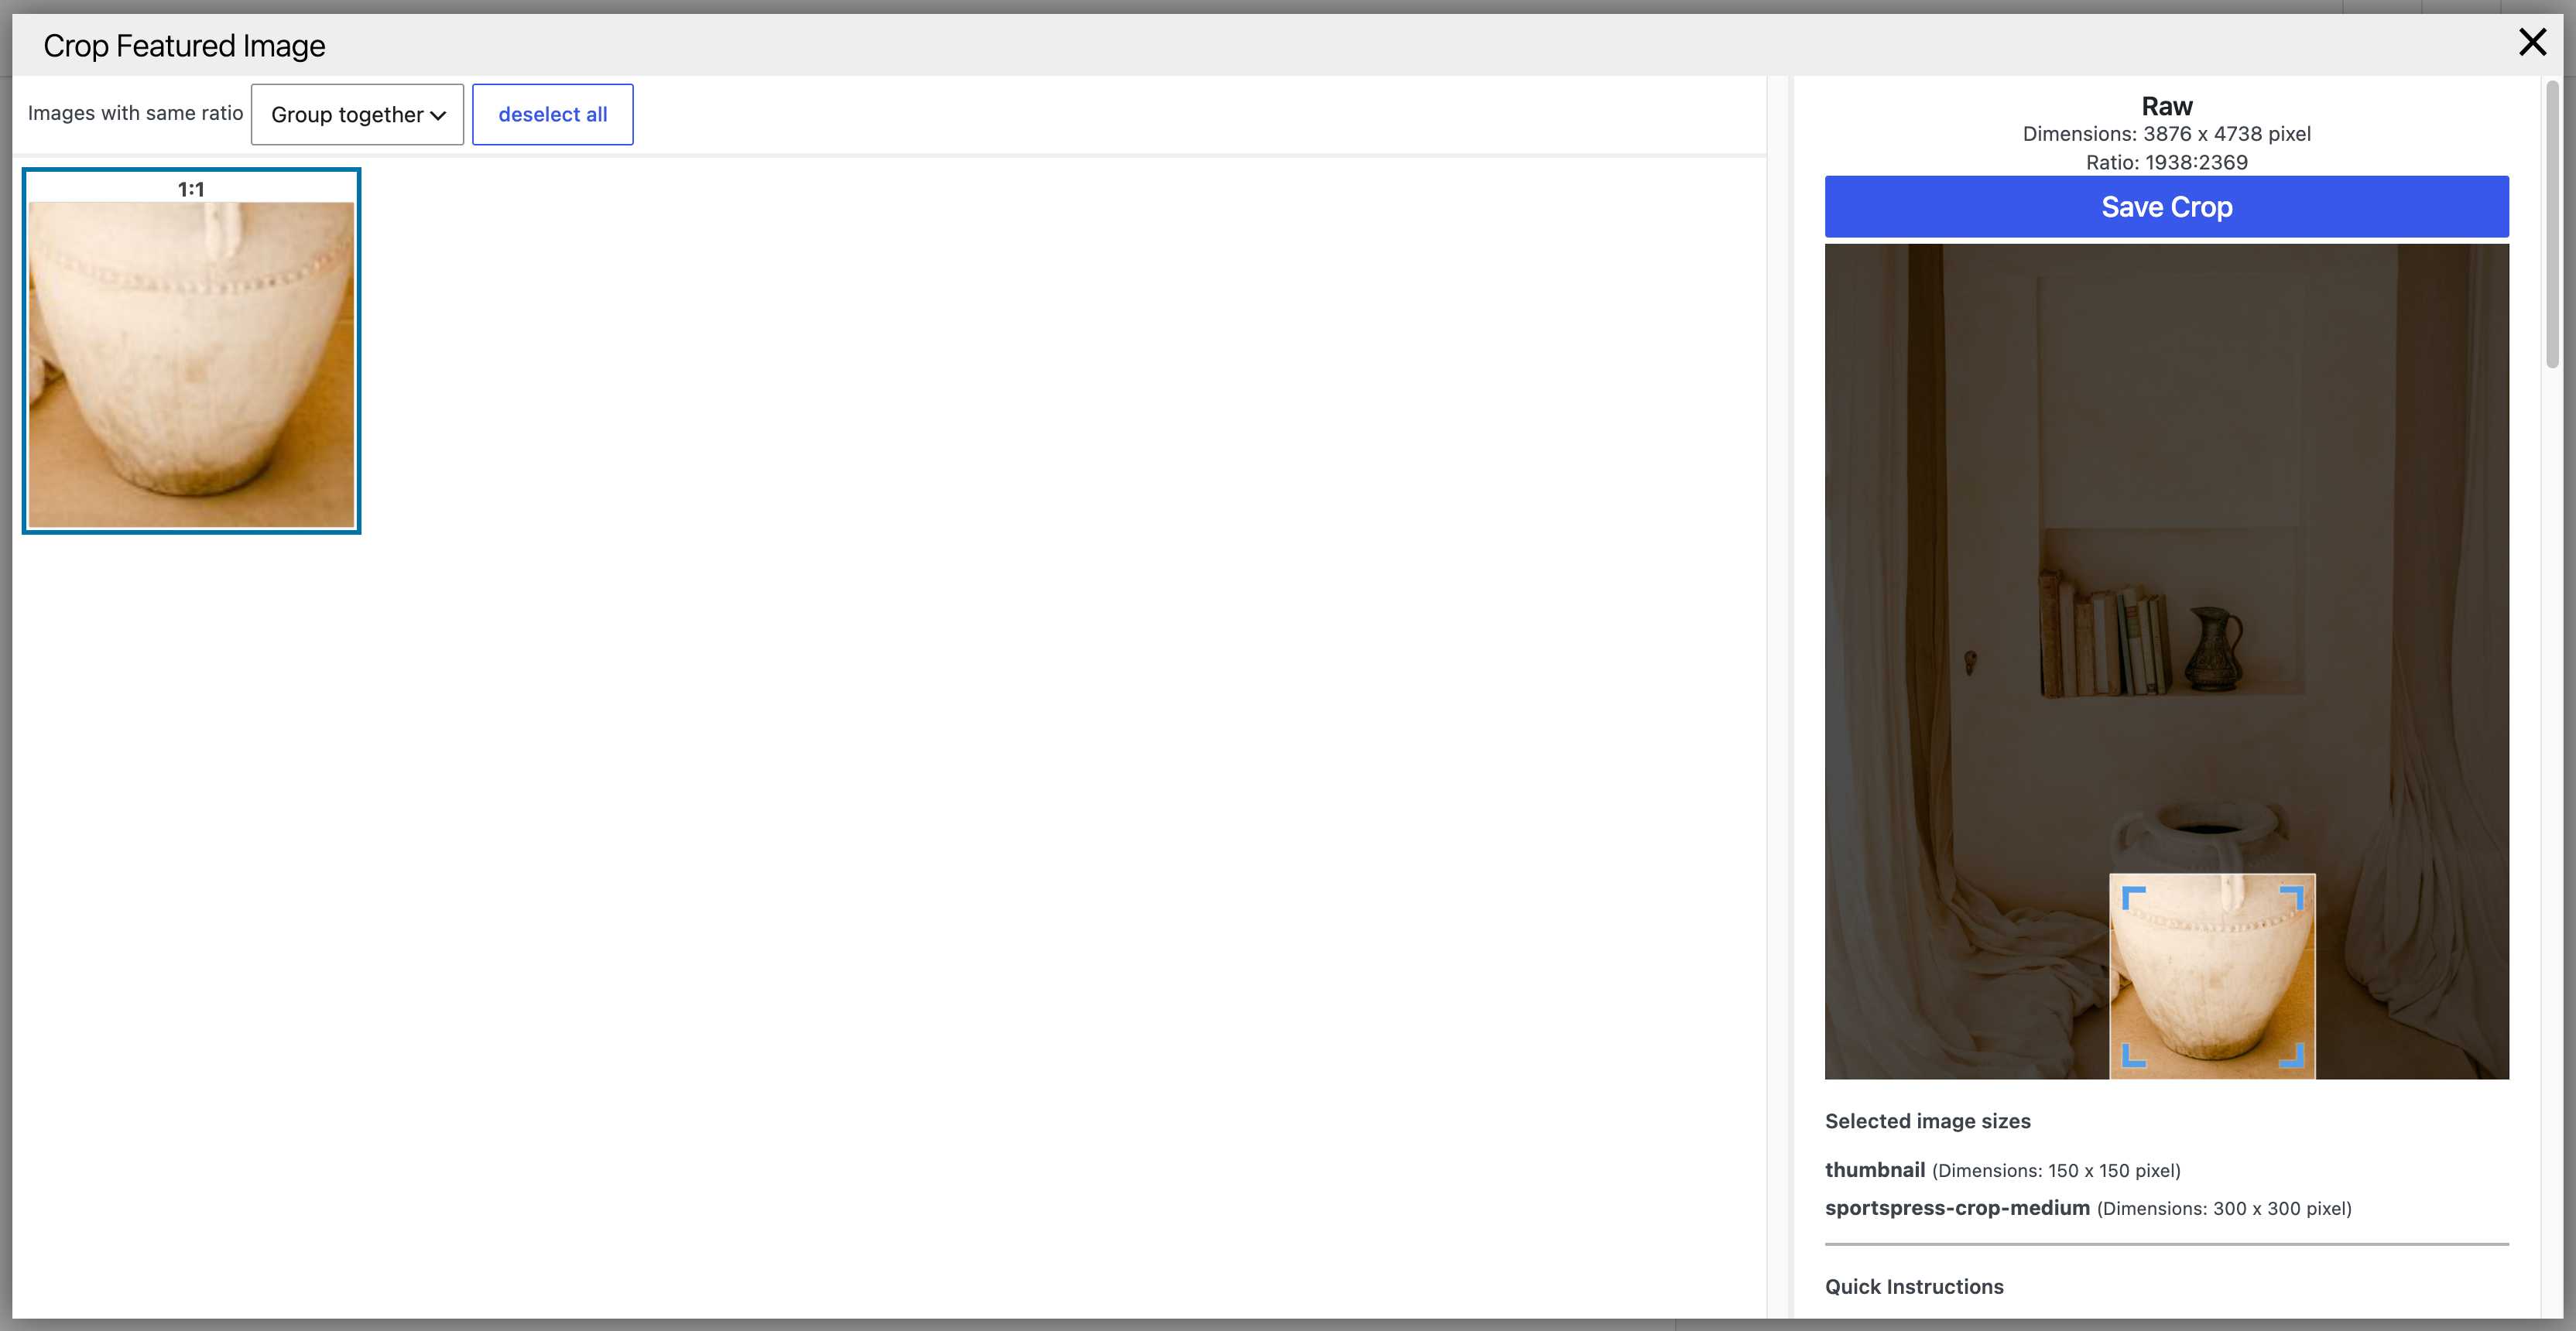Click the Images with same ratio label
This screenshot has height=1331, width=2576.
[135, 113]
